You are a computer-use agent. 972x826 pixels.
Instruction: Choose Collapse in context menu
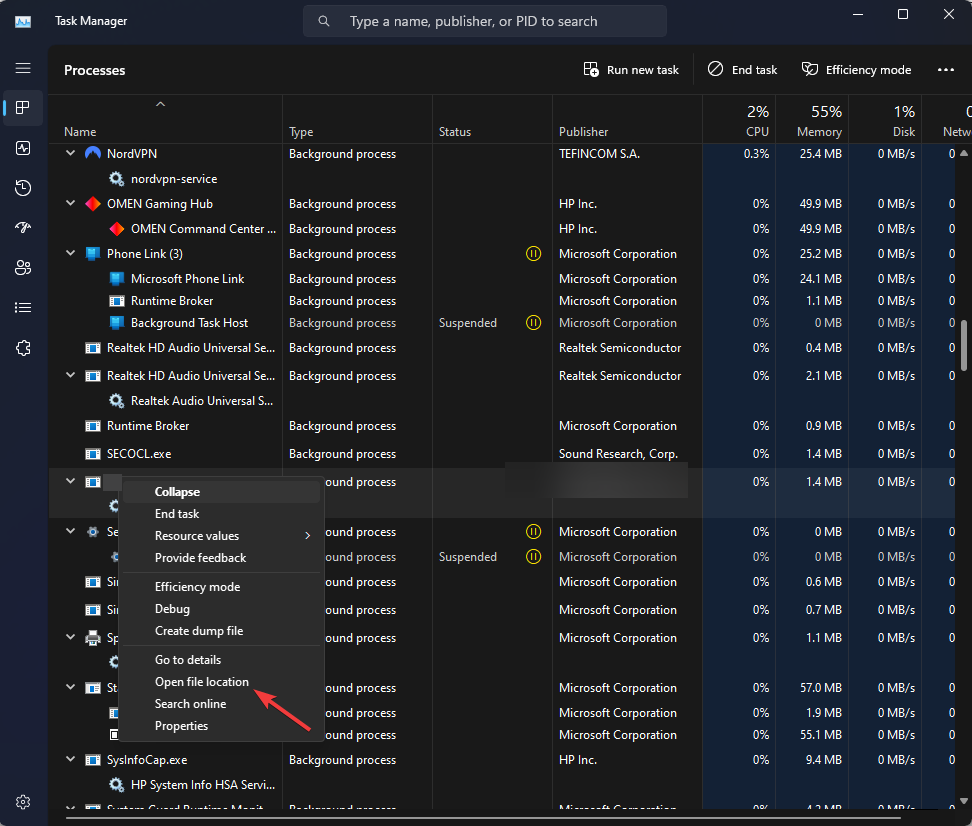pyautogui.click(x=222, y=492)
